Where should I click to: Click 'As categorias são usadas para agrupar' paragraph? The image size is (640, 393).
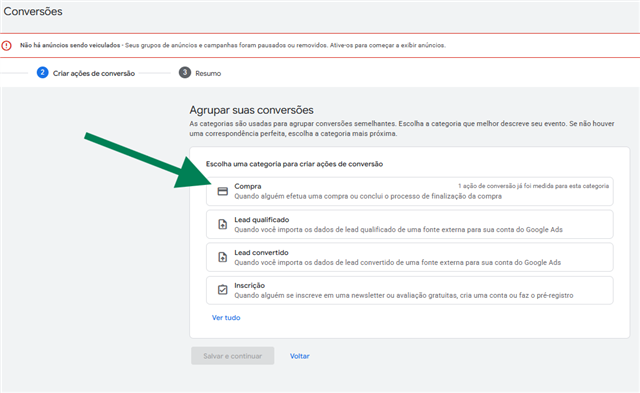pos(402,129)
